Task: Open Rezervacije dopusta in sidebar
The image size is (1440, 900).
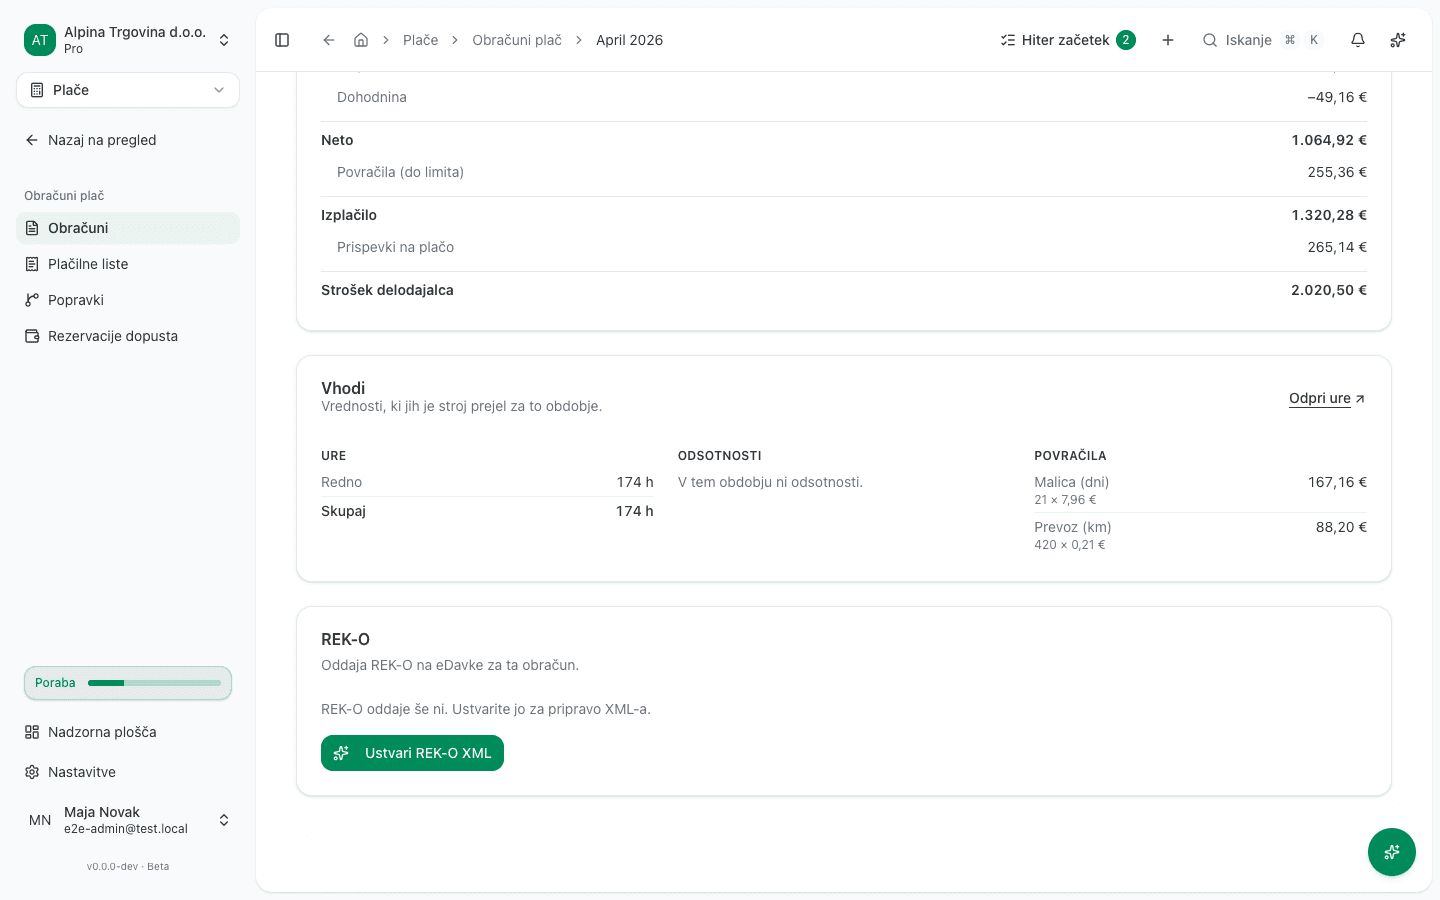Action: pos(128,336)
